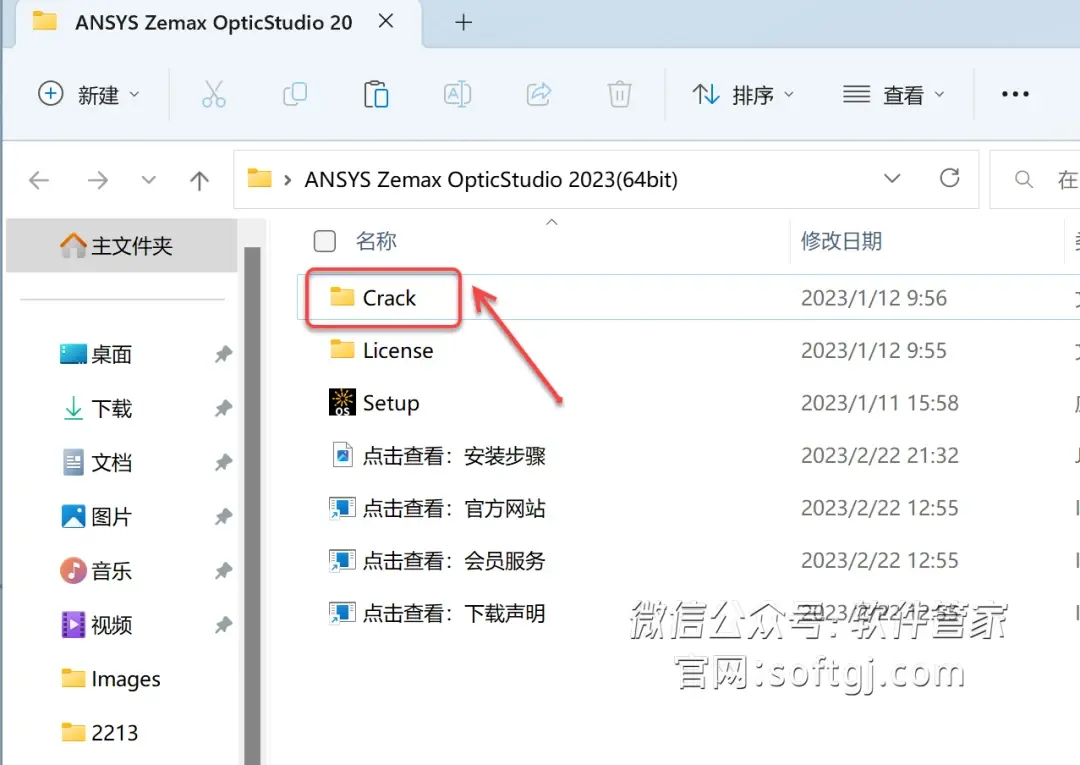Unpin 文档 with its pin icon
The height and width of the screenshot is (765, 1080).
[222, 463]
